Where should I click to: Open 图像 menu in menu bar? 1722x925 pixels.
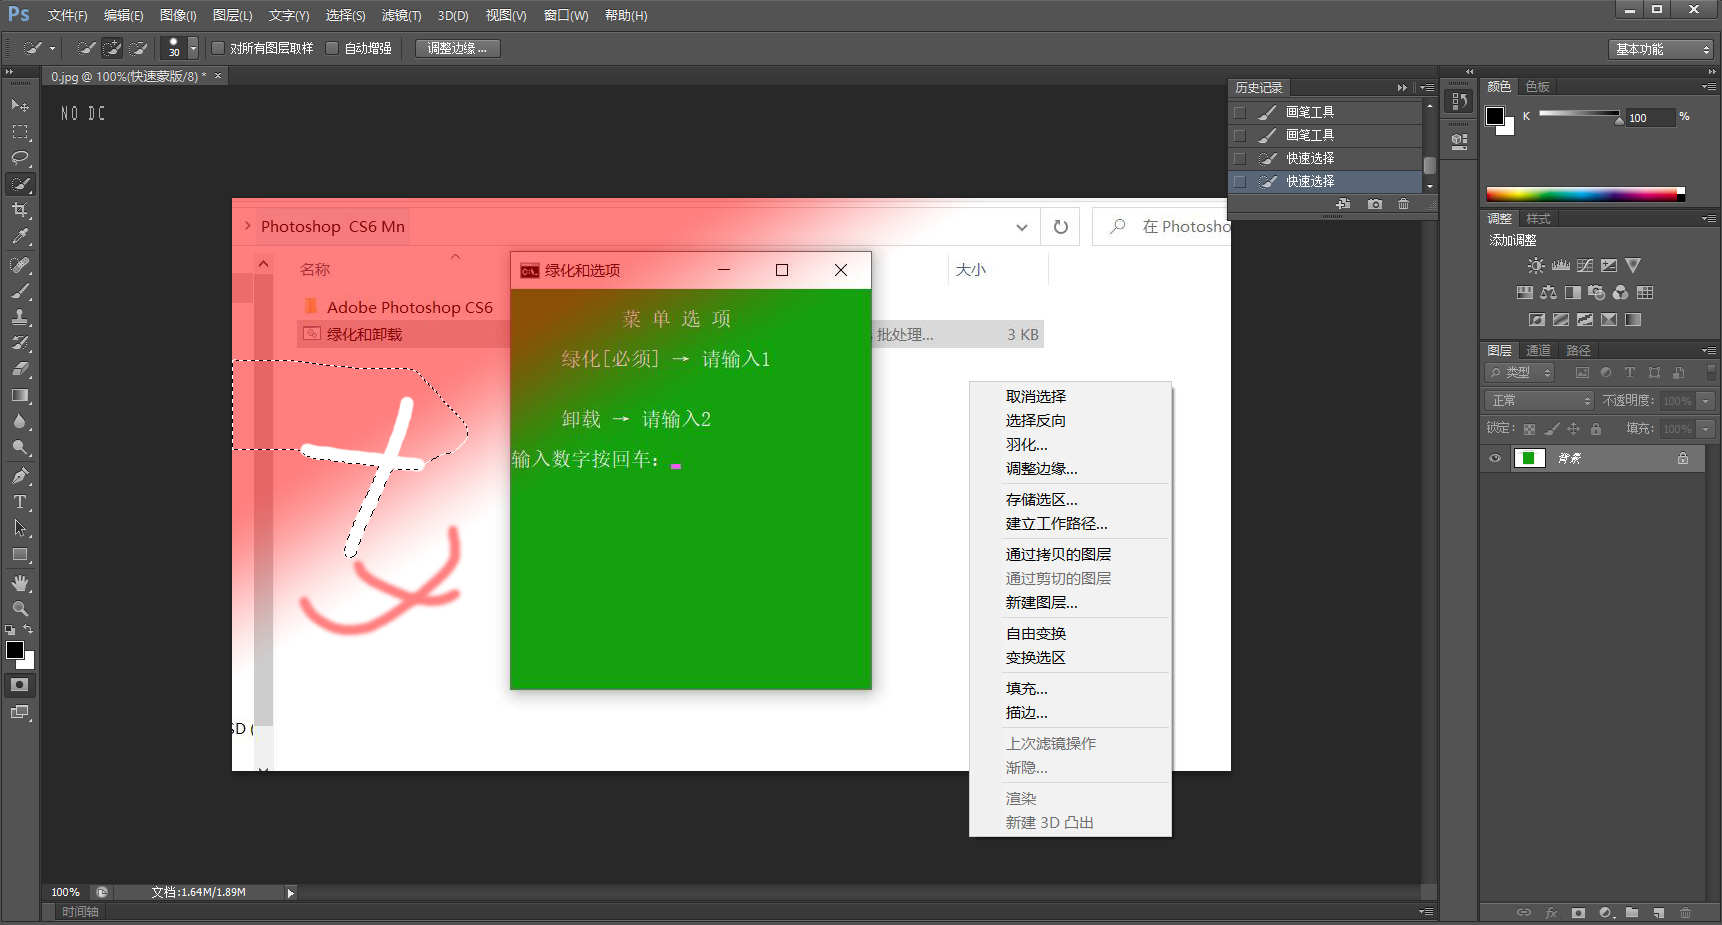(178, 16)
